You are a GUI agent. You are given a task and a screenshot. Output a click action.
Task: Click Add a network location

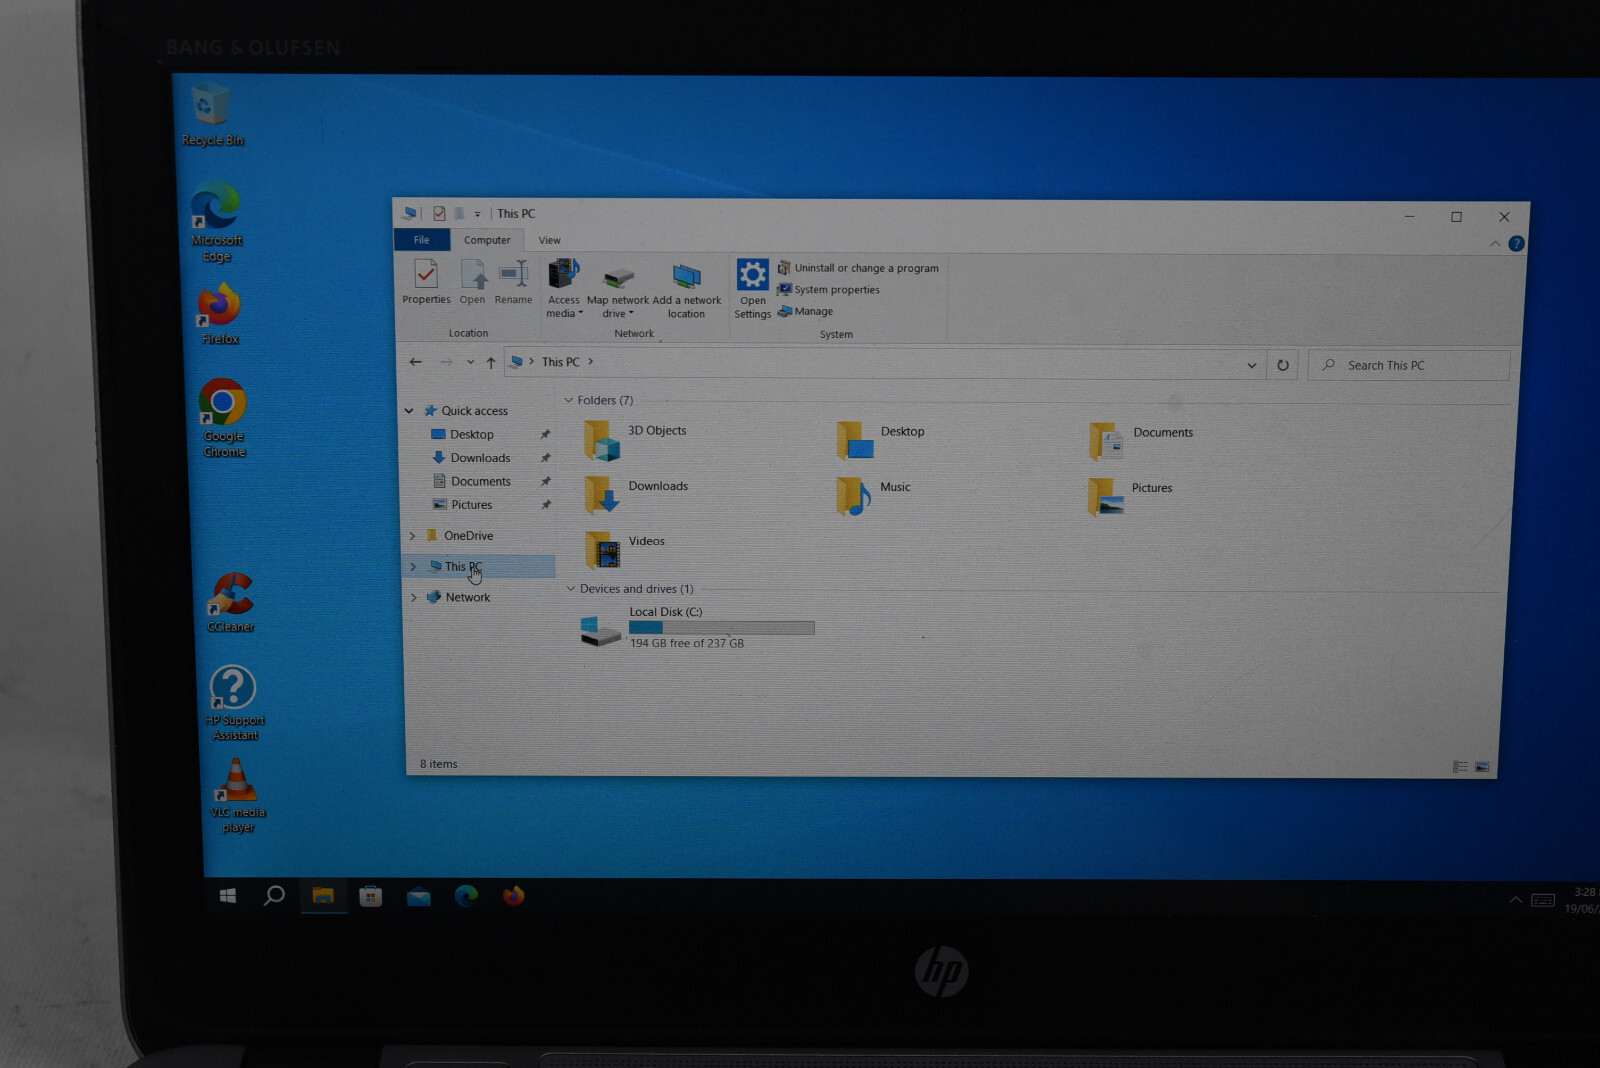click(x=687, y=290)
